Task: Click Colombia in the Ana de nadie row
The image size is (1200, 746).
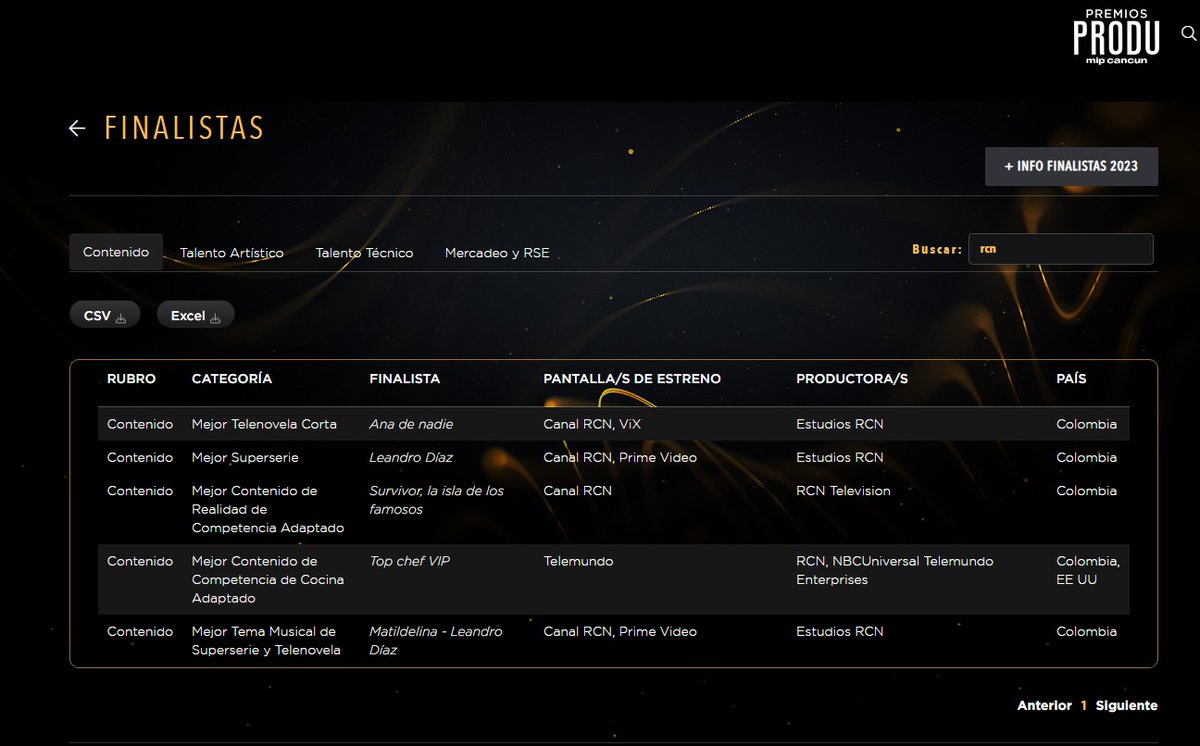Action: (x=1086, y=424)
